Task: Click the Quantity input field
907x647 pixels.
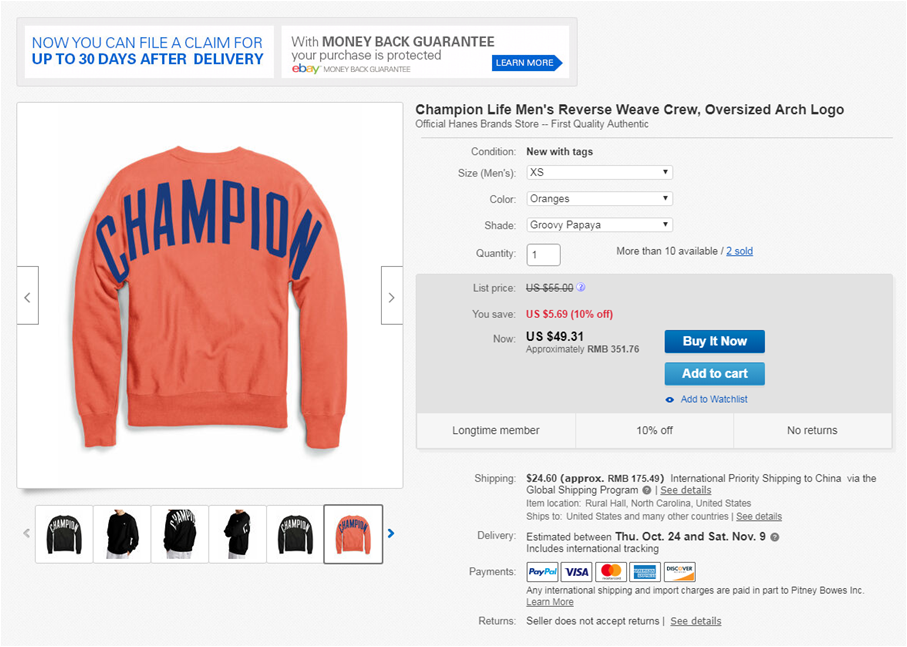Action: pyautogui.click(x=544, y=254)
